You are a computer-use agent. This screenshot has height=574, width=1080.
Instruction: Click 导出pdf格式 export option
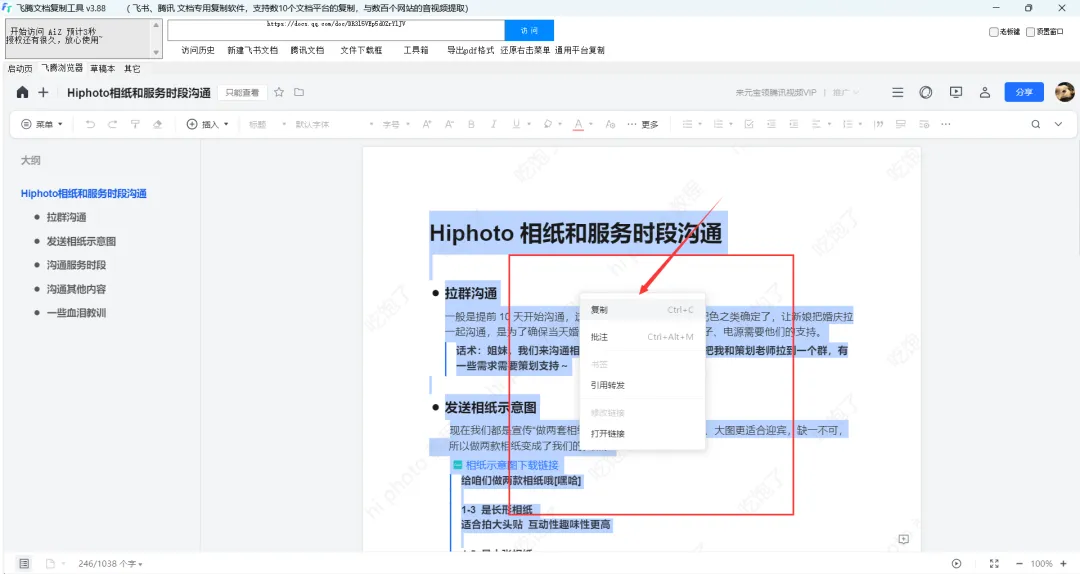coord(470,50)
